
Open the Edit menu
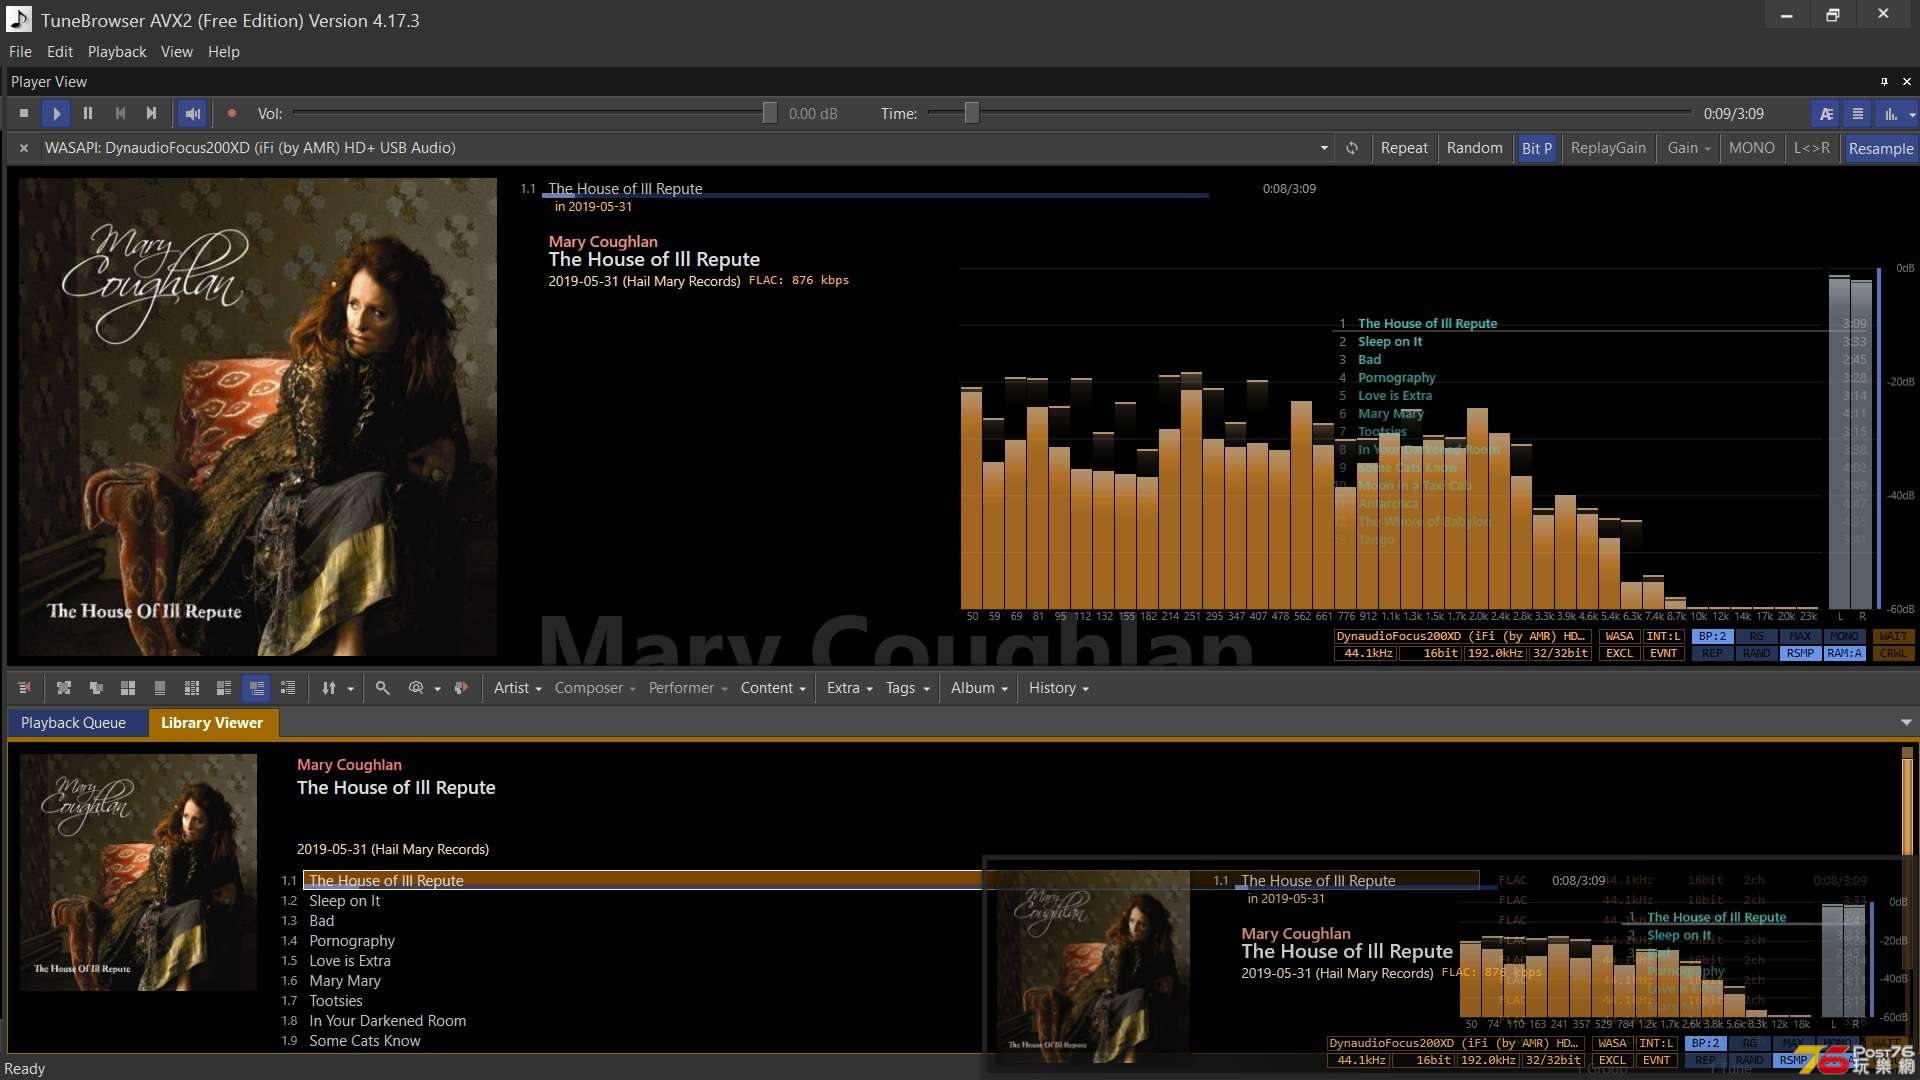(x=60, y=52)
